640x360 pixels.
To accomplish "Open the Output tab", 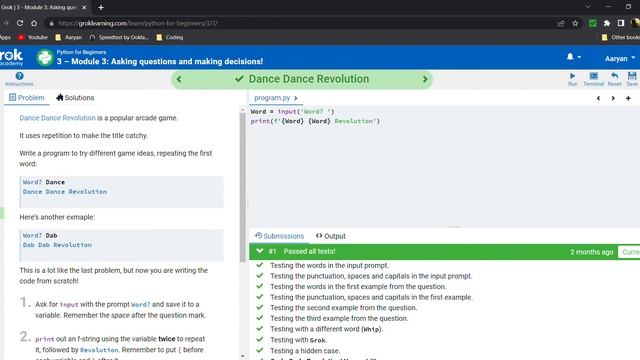I will [331, 236].
